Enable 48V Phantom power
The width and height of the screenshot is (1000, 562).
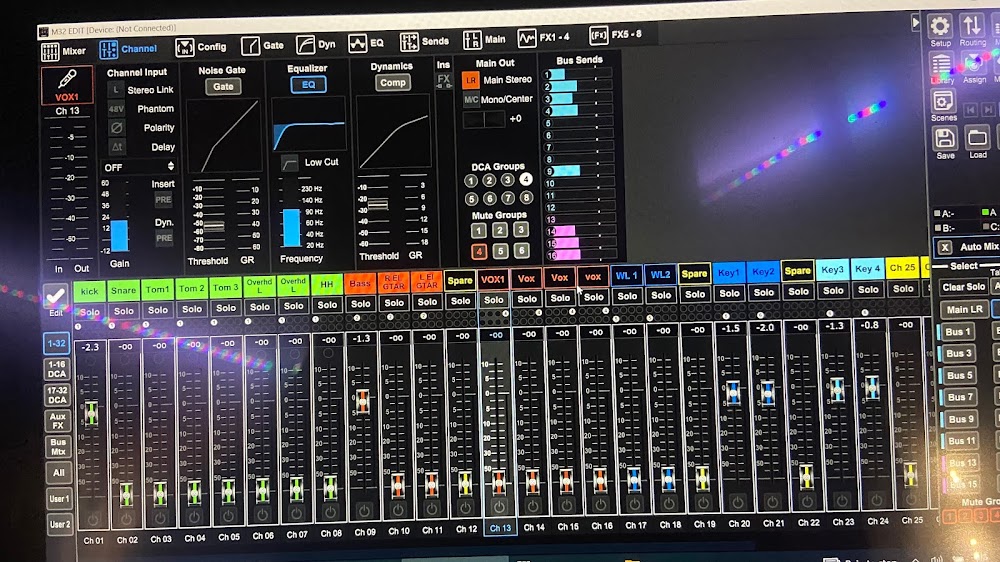(117, 109)
